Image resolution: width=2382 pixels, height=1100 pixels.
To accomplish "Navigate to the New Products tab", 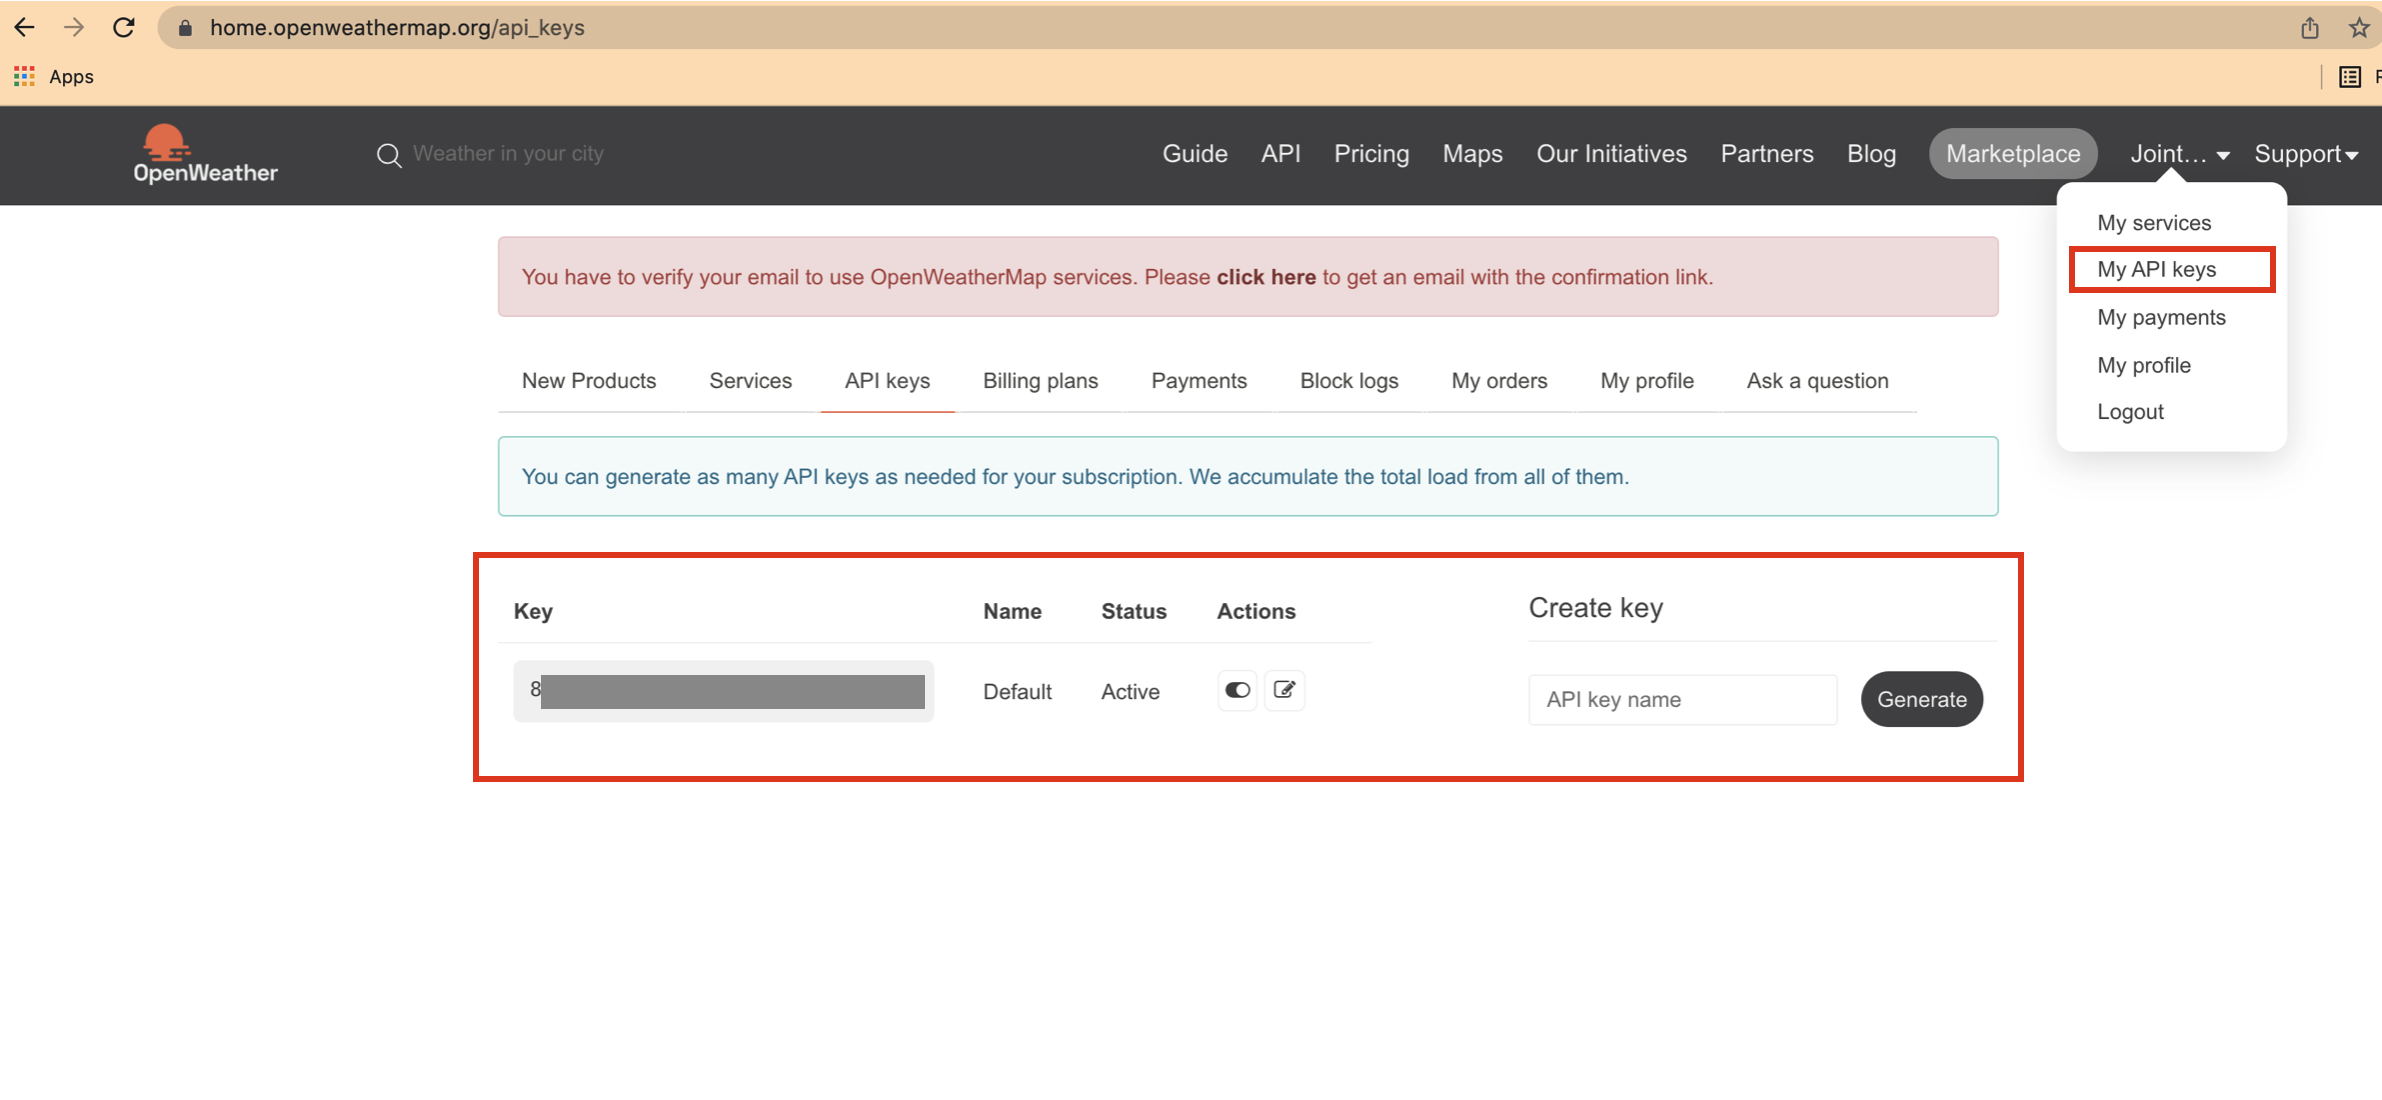I will click(588, 380).
